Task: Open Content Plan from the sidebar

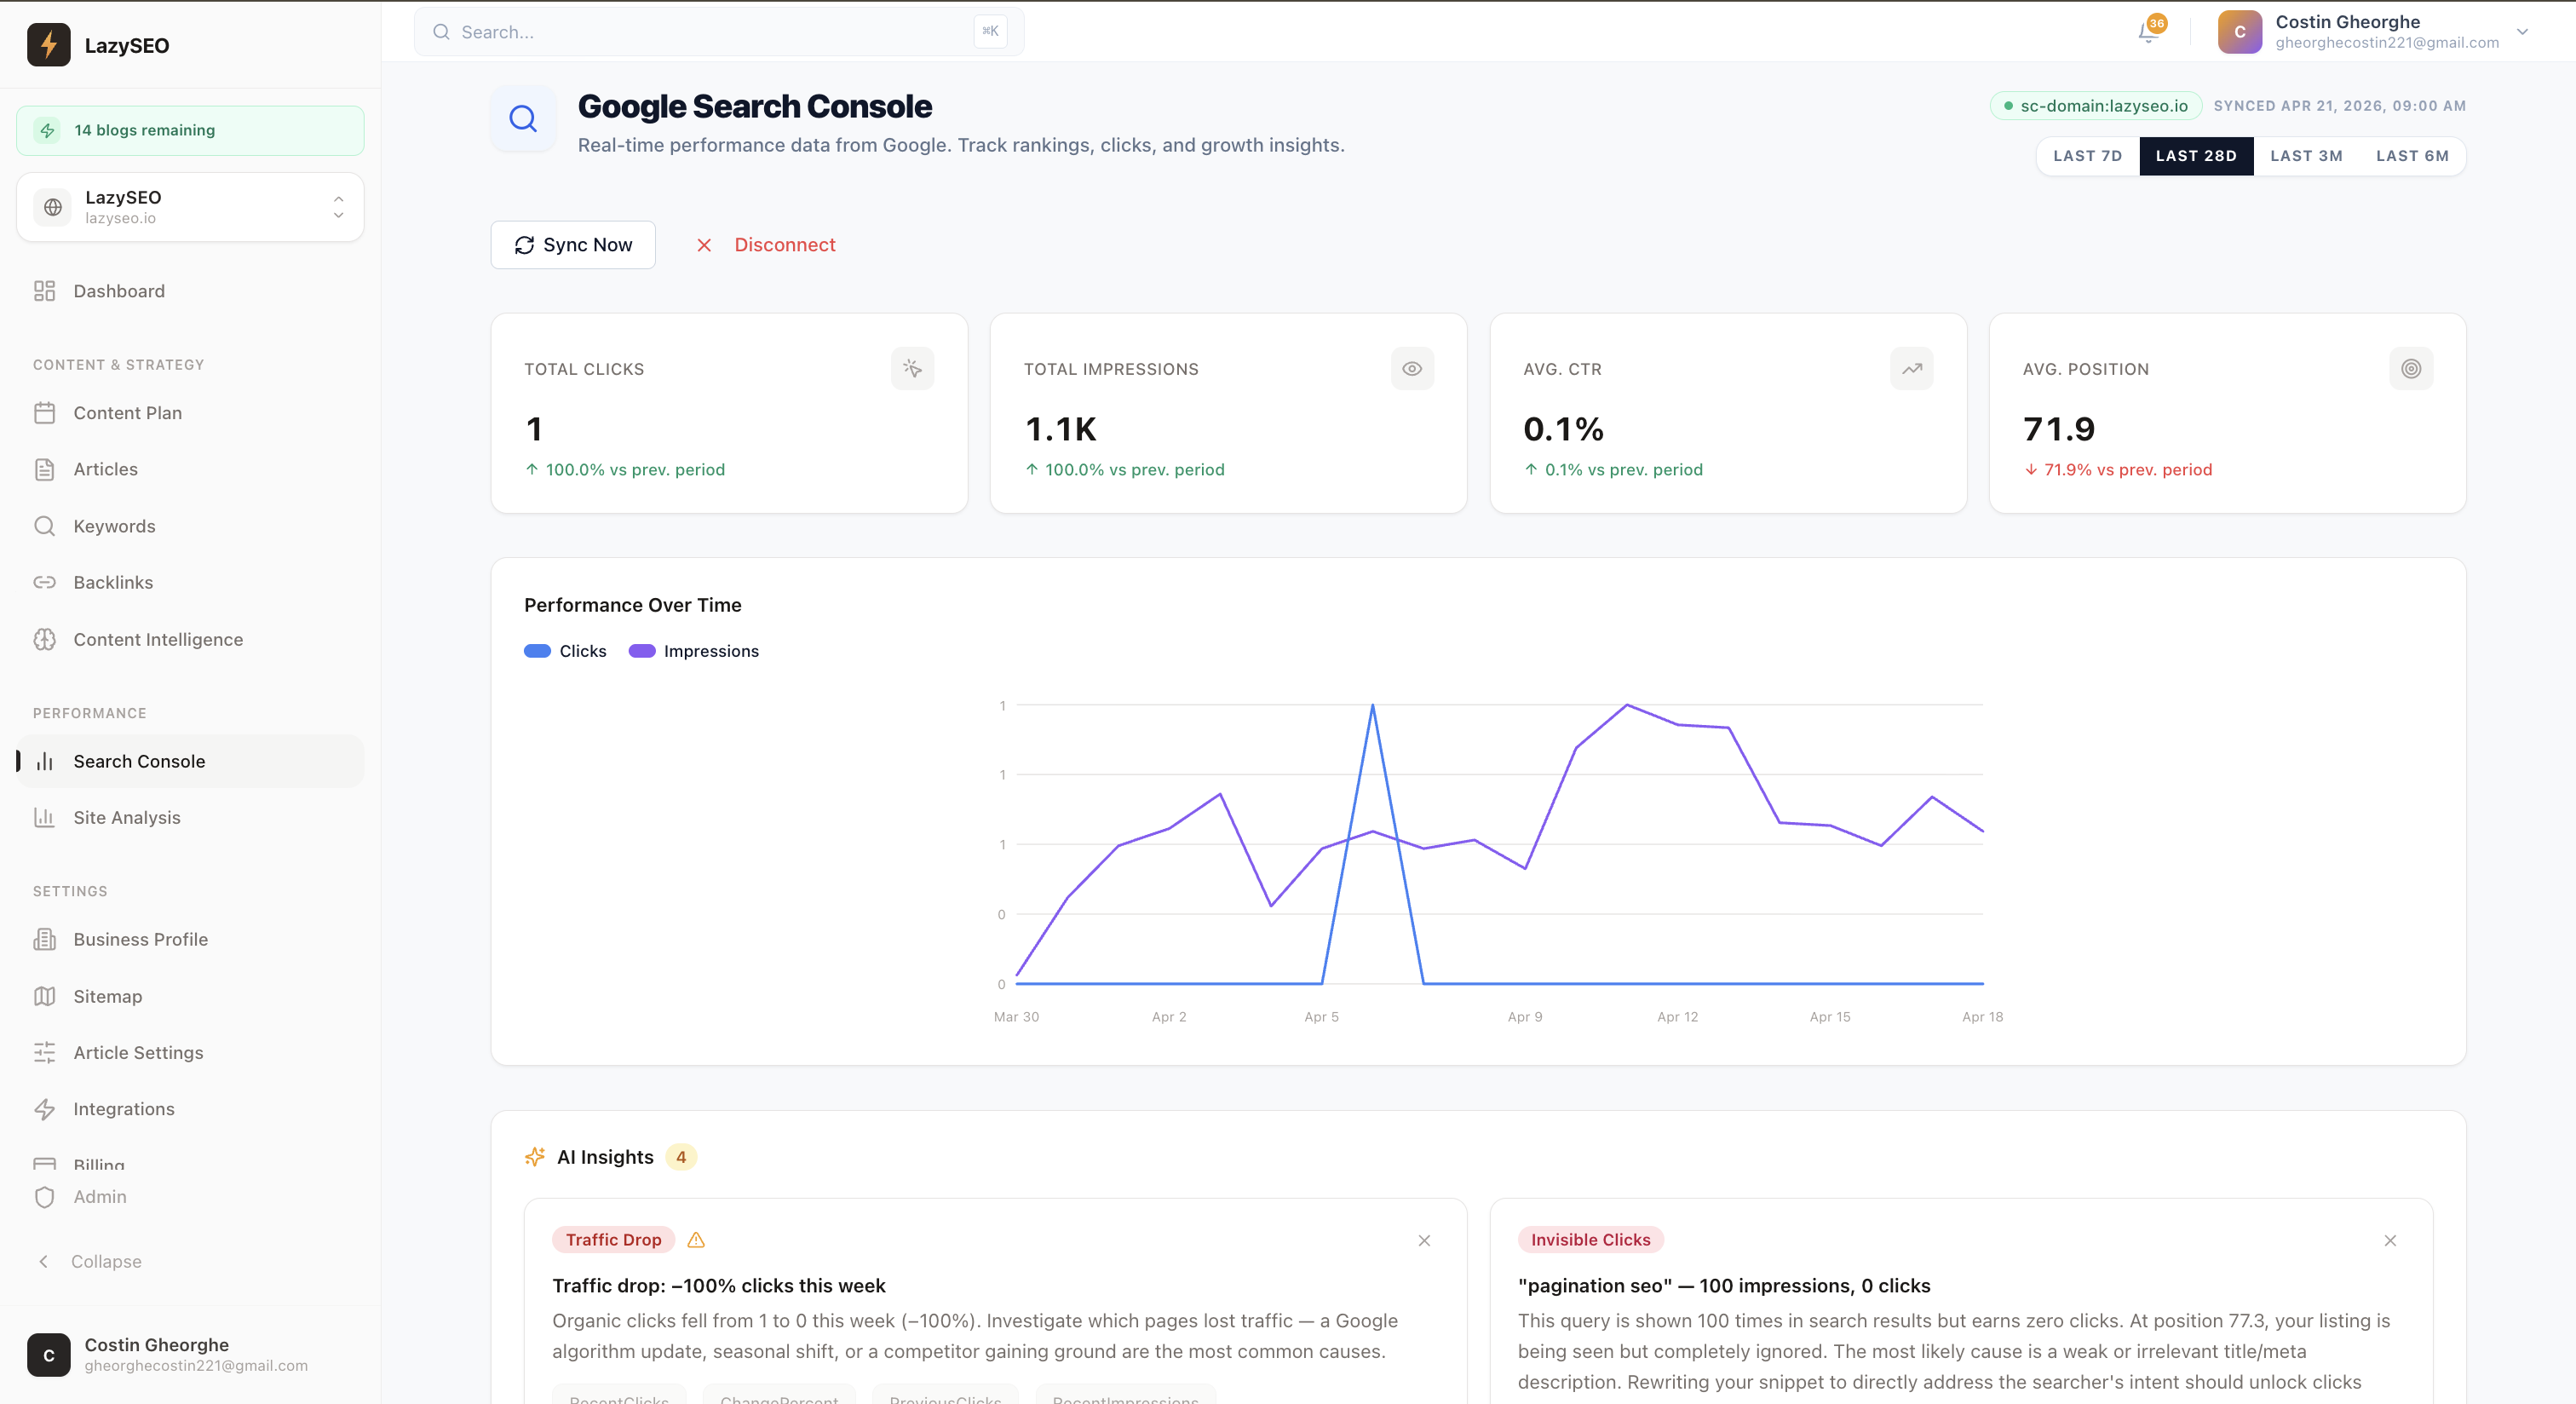Action: [126, 412]
